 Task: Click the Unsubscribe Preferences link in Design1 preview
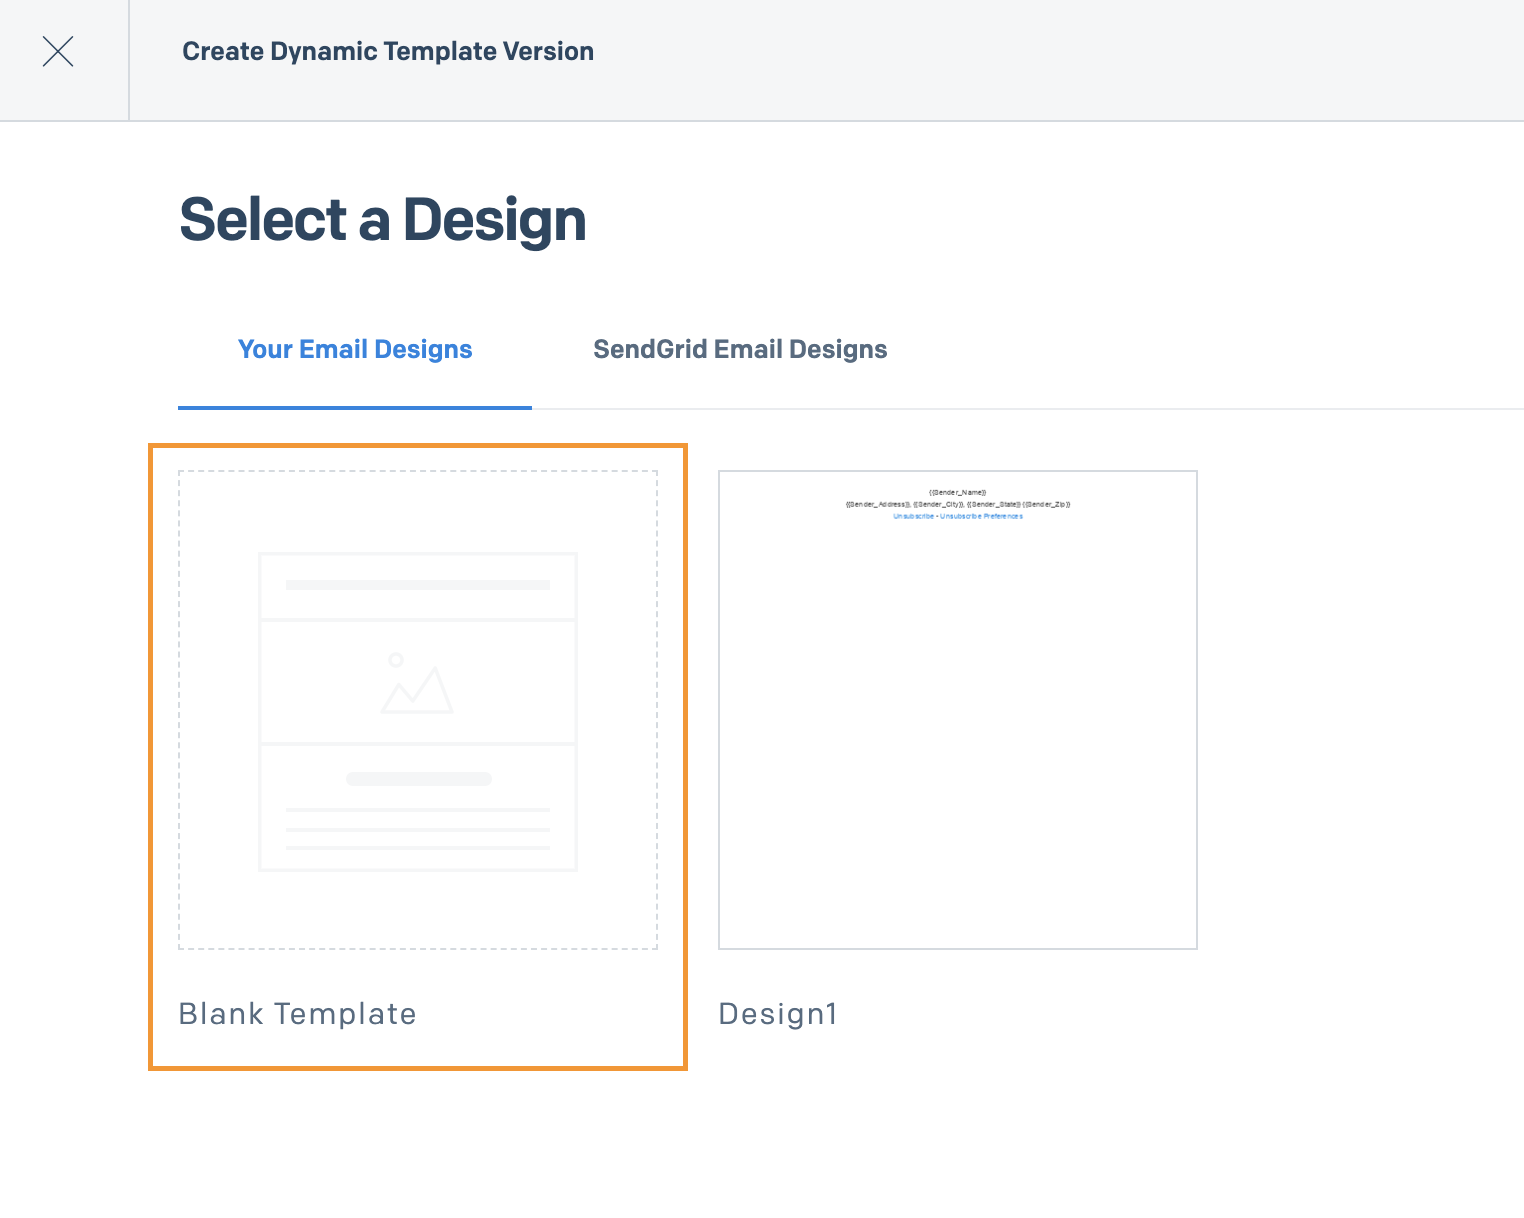tap(982, 516)
